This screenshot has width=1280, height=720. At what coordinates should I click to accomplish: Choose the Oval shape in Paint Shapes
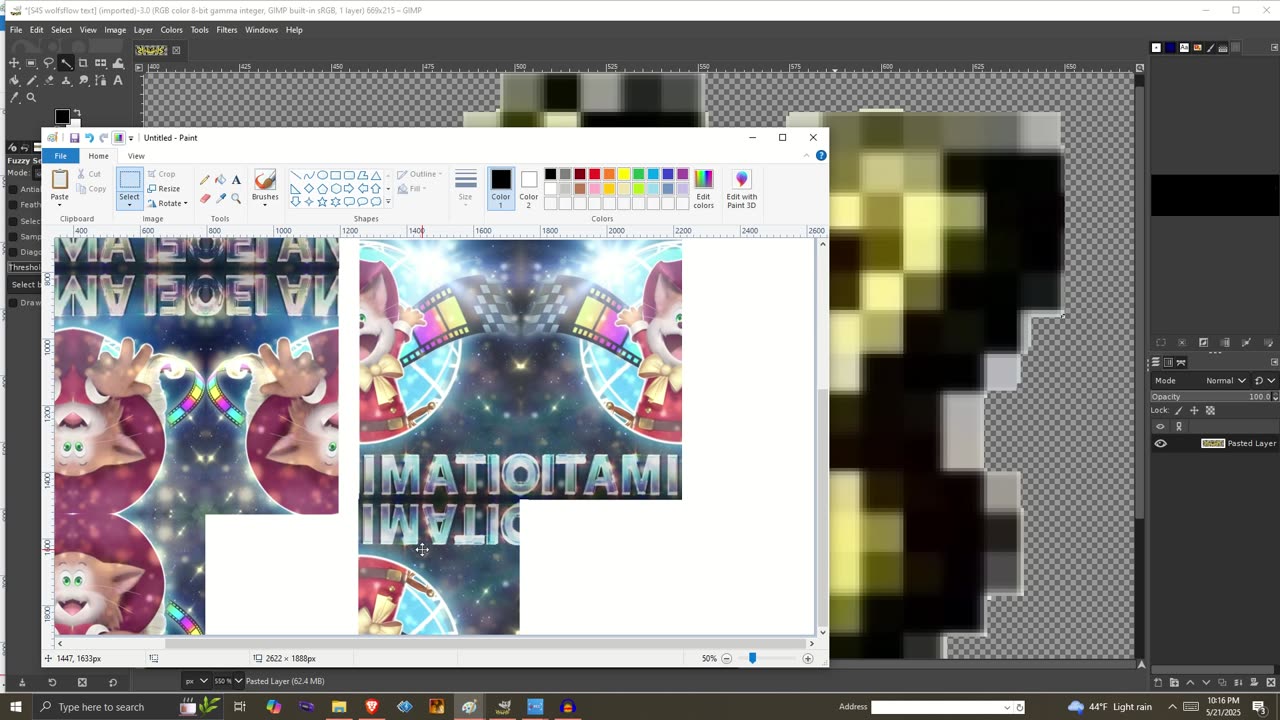322,175
